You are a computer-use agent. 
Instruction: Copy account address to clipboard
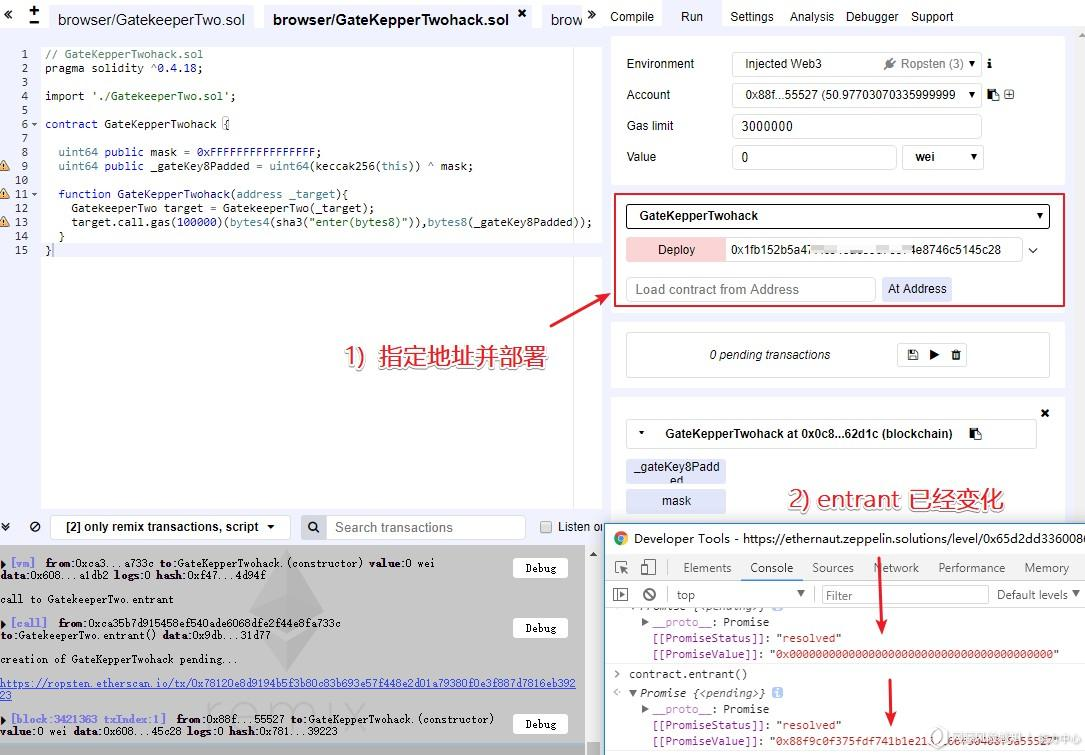(x=993, y=95)
